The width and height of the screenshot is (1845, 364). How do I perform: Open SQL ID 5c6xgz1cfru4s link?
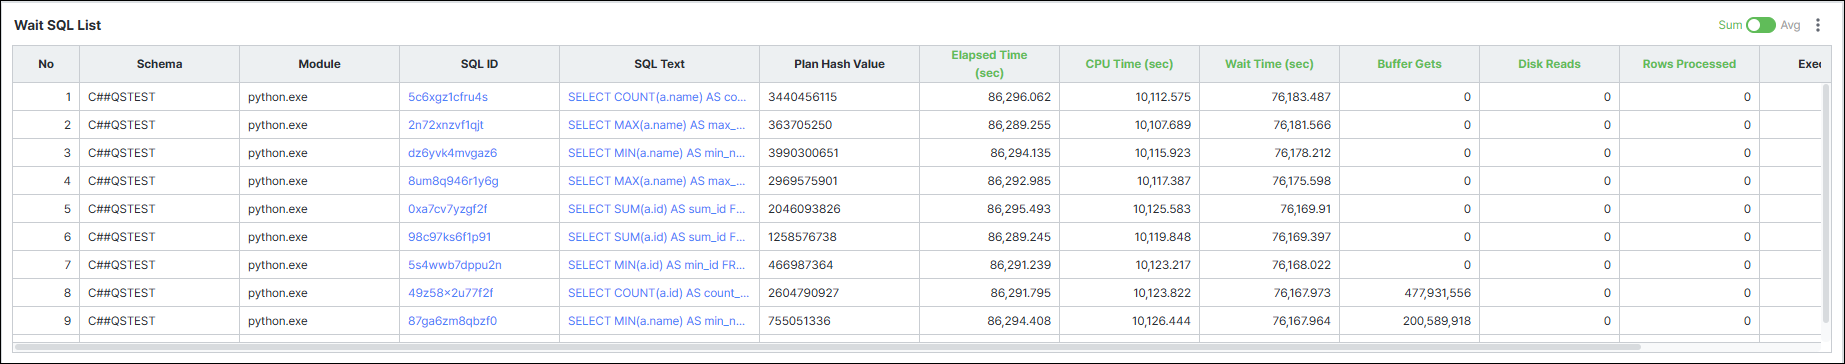(448, 97)
